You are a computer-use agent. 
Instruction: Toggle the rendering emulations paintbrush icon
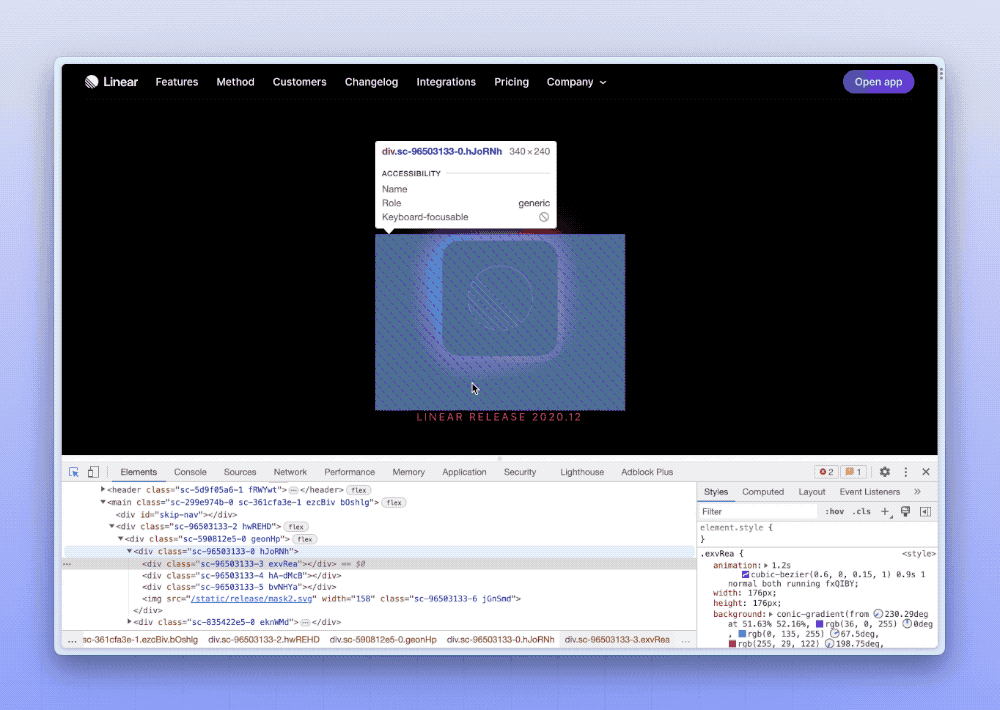[x=906, y=512]
